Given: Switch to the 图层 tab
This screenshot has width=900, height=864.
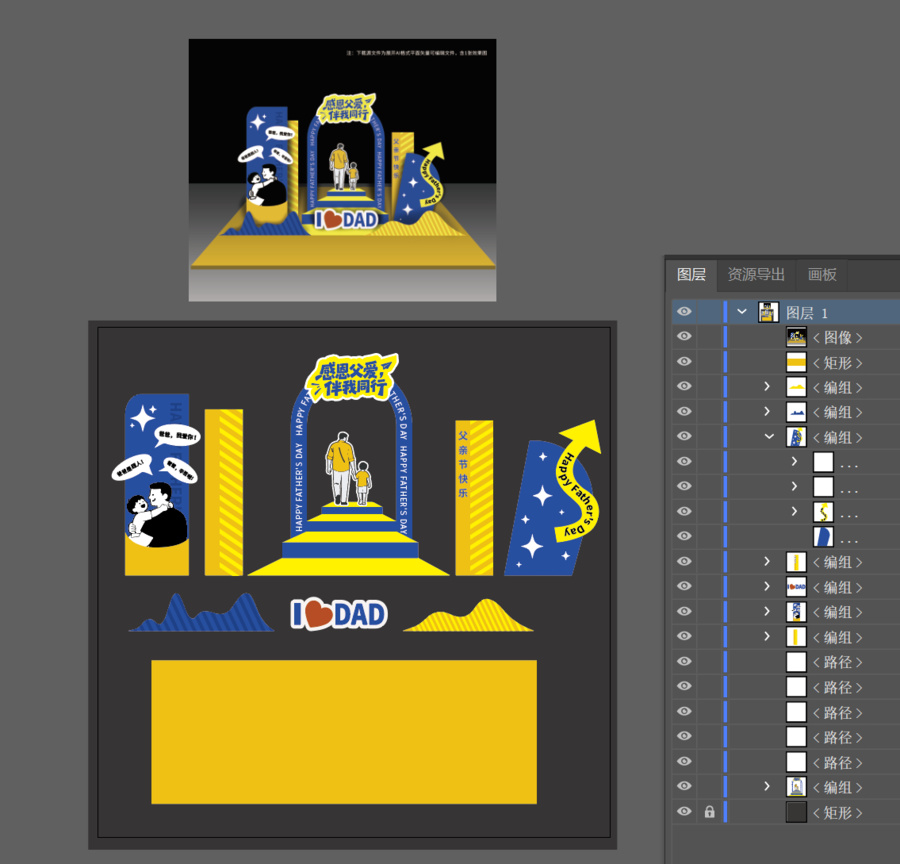Looking at the screenshot, I should [x=691, y=274].
